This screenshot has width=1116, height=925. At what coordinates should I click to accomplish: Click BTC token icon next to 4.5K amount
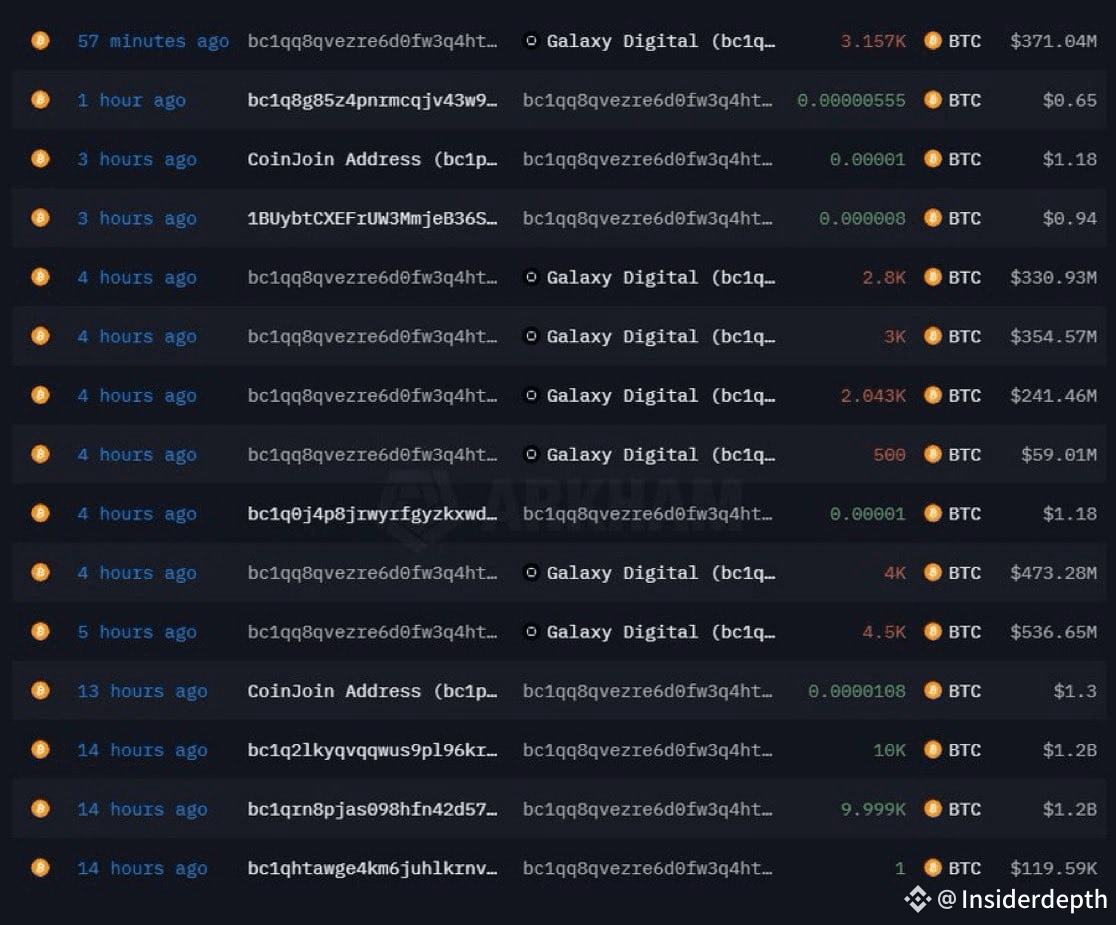[932, 631]
